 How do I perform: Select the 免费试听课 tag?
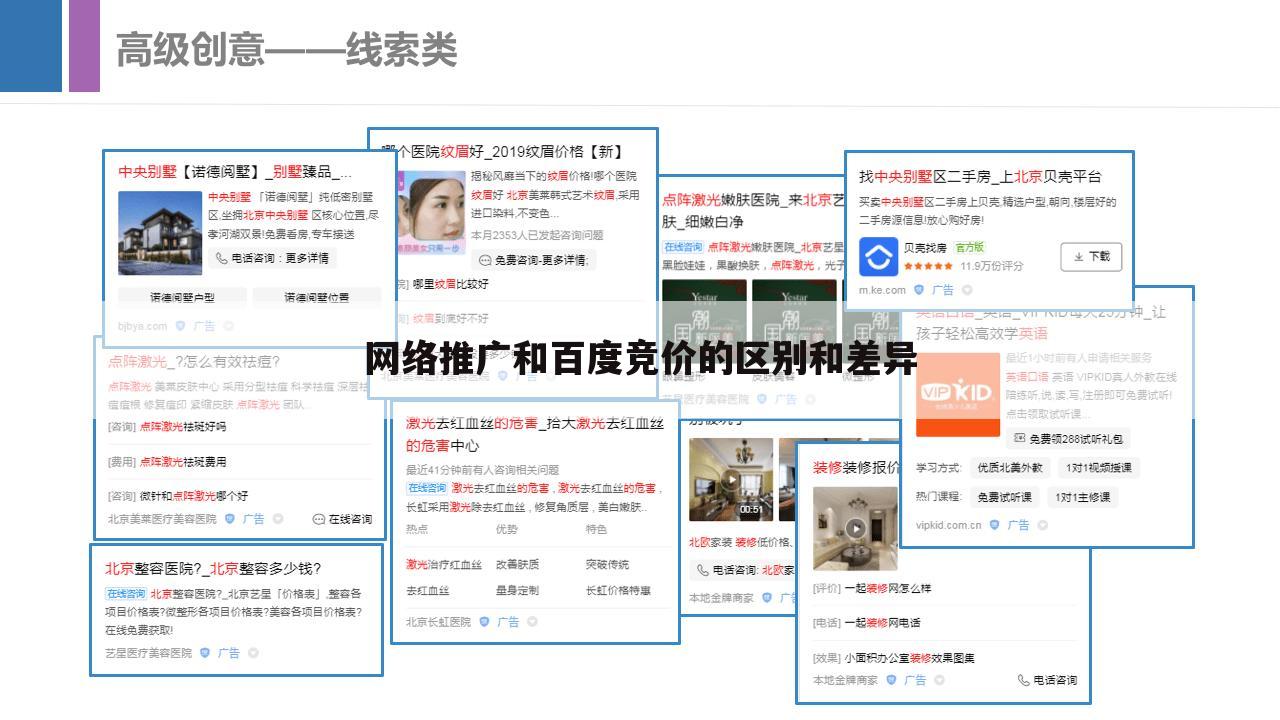click(x=1004, y=497)
